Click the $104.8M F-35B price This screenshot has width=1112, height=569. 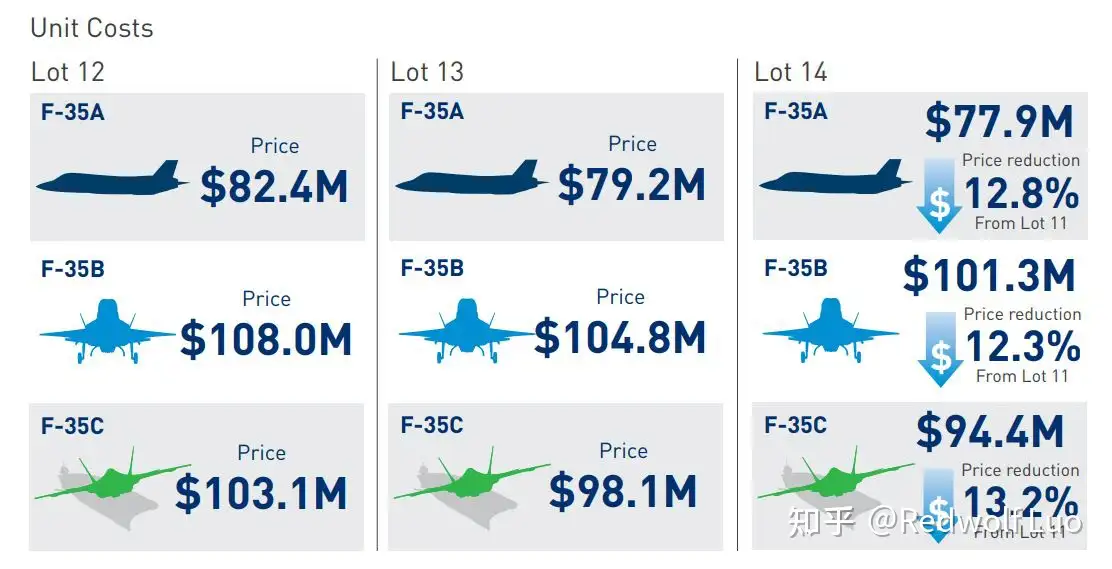[619, 337]
